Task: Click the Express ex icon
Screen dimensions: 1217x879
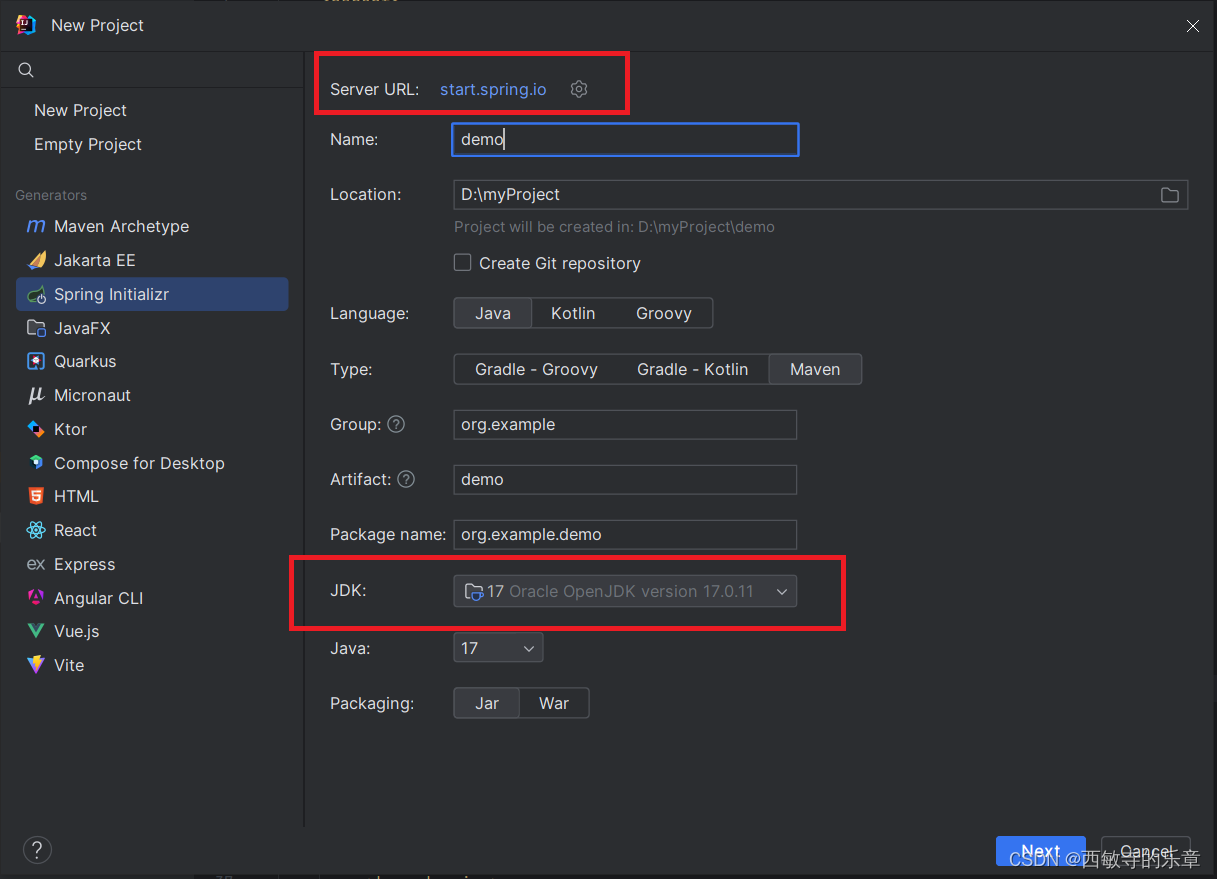Action: point(36,564)
